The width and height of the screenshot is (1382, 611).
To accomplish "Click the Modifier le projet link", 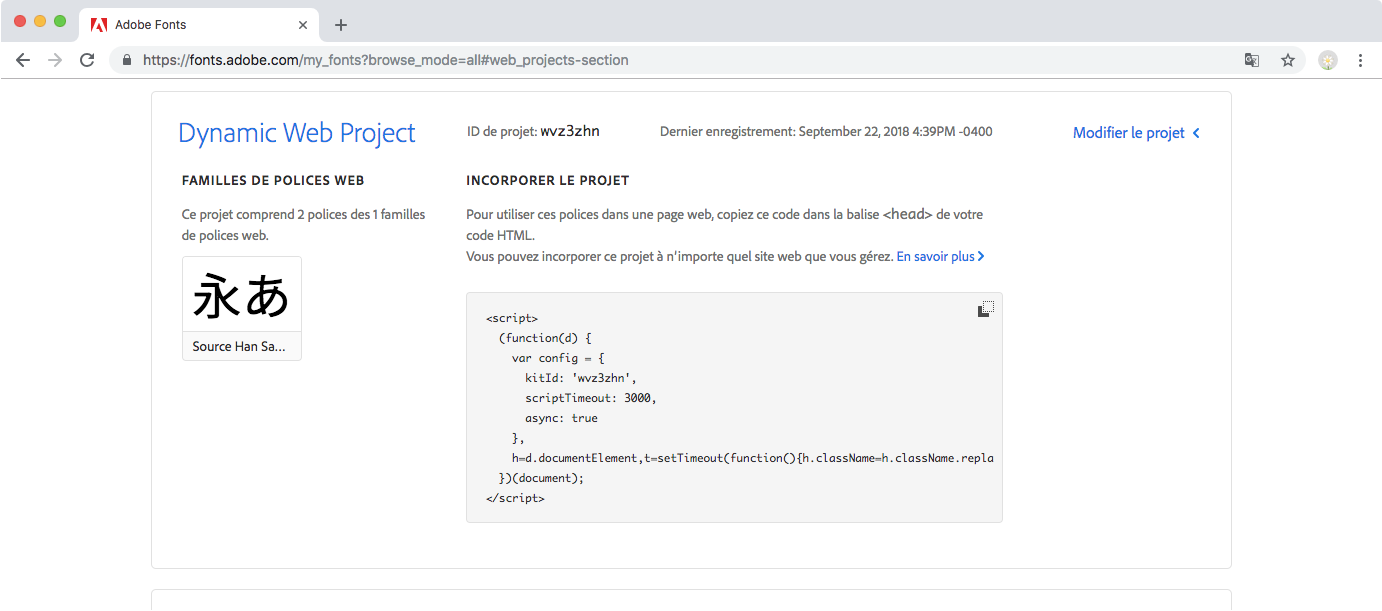I will (x=1128, y=133).
